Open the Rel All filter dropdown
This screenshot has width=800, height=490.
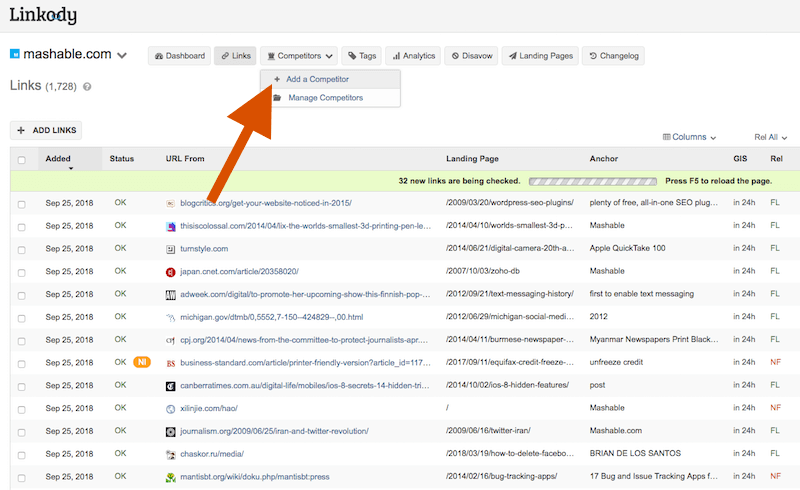770,137
